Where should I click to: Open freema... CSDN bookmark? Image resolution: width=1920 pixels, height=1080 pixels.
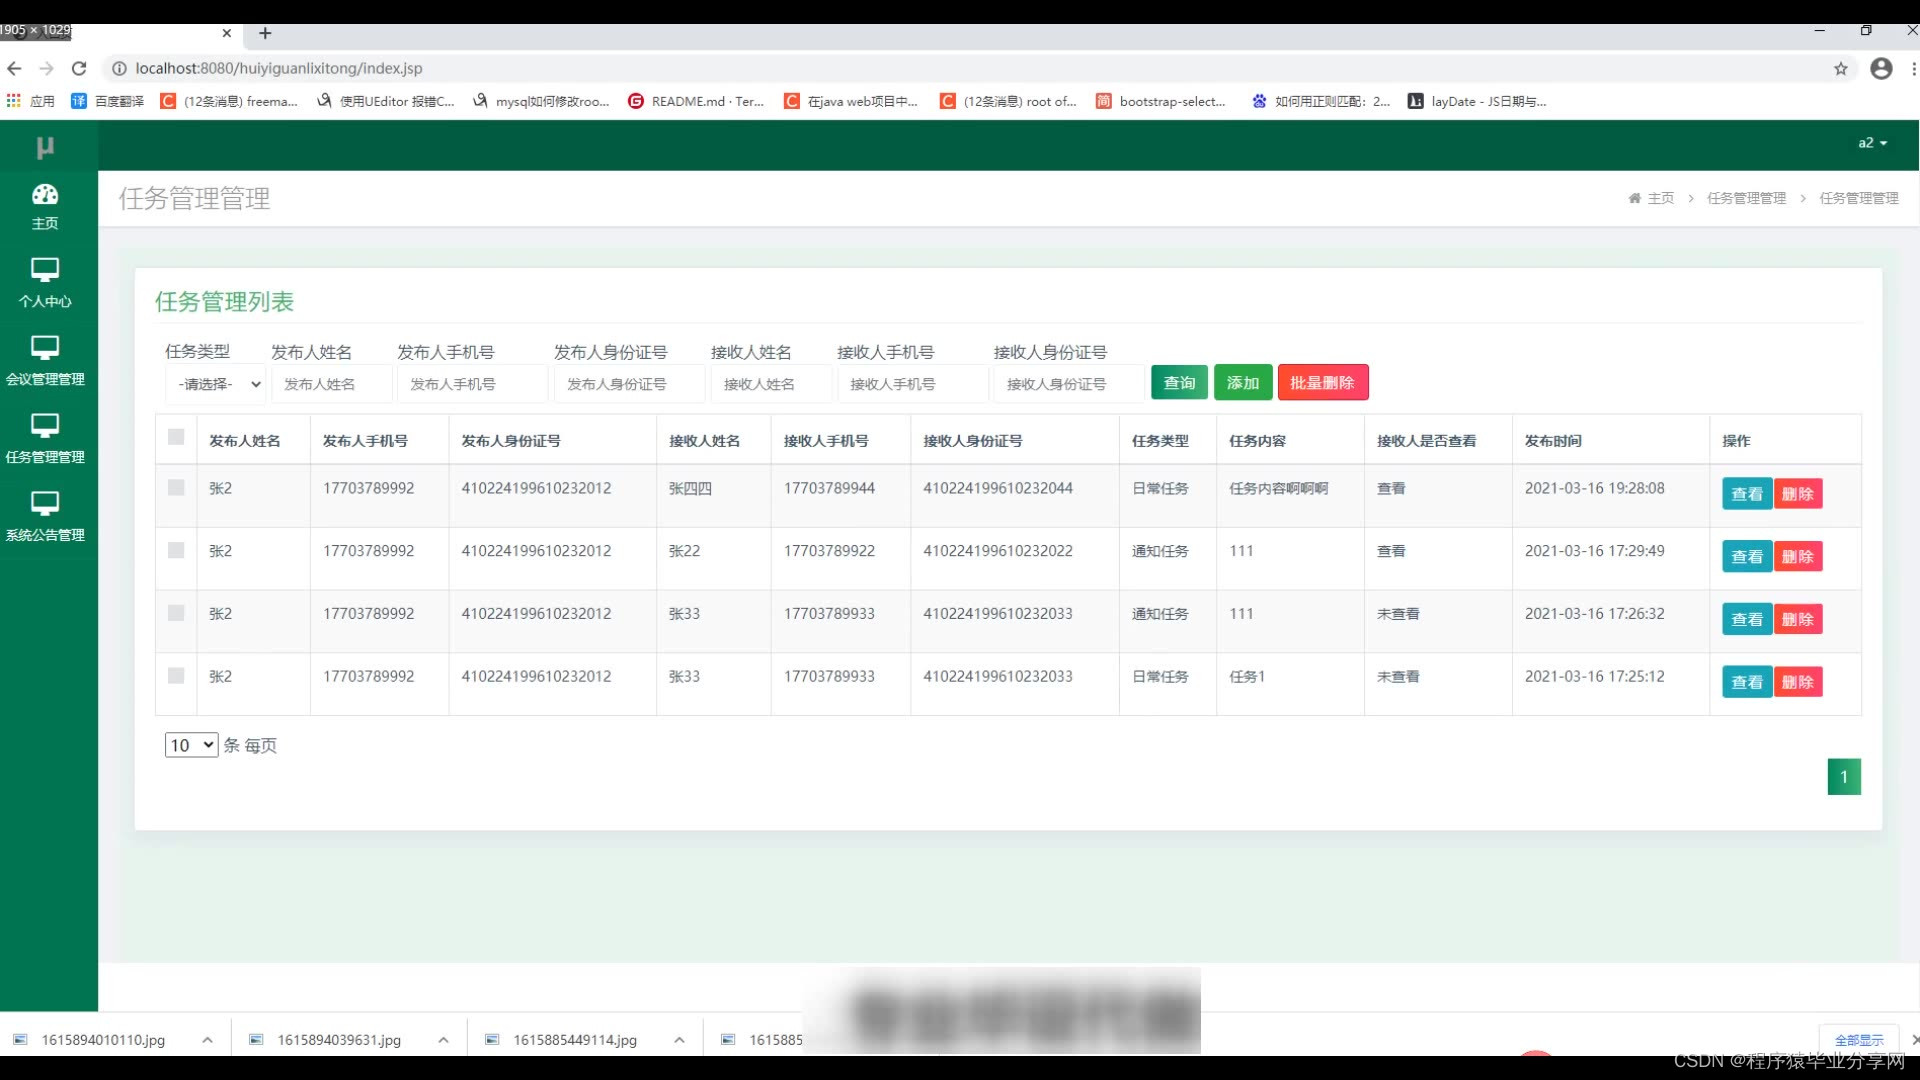click(x=229, y=101)
